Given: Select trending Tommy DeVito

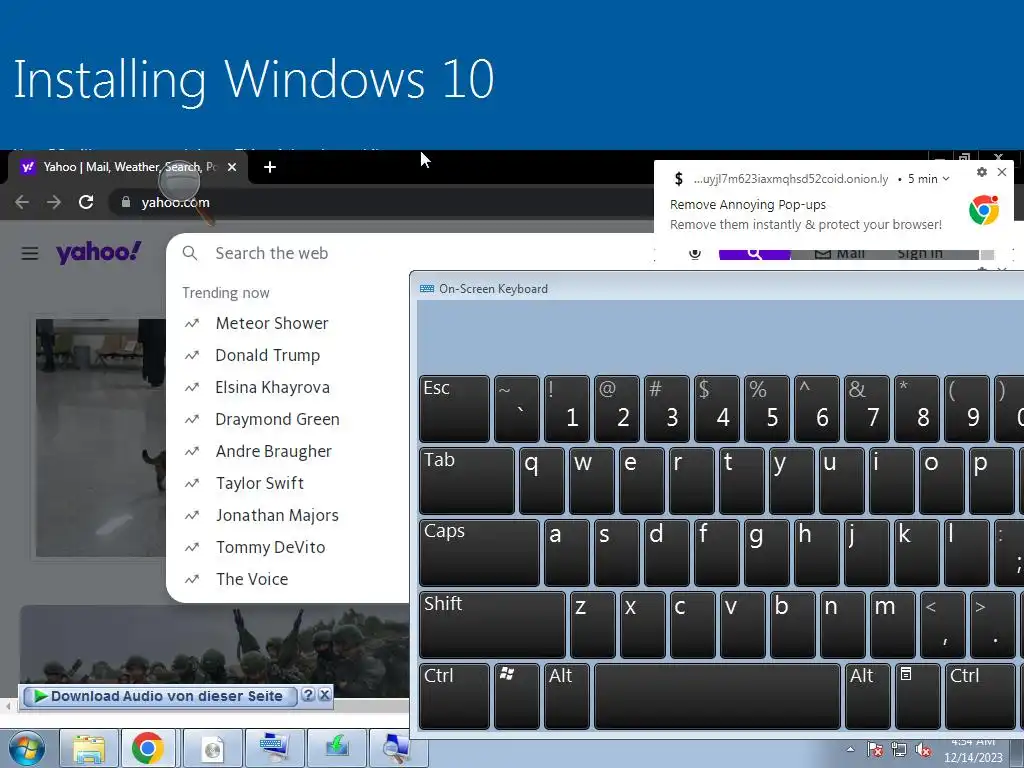Looking at the screenshot, I should (270, 547).
